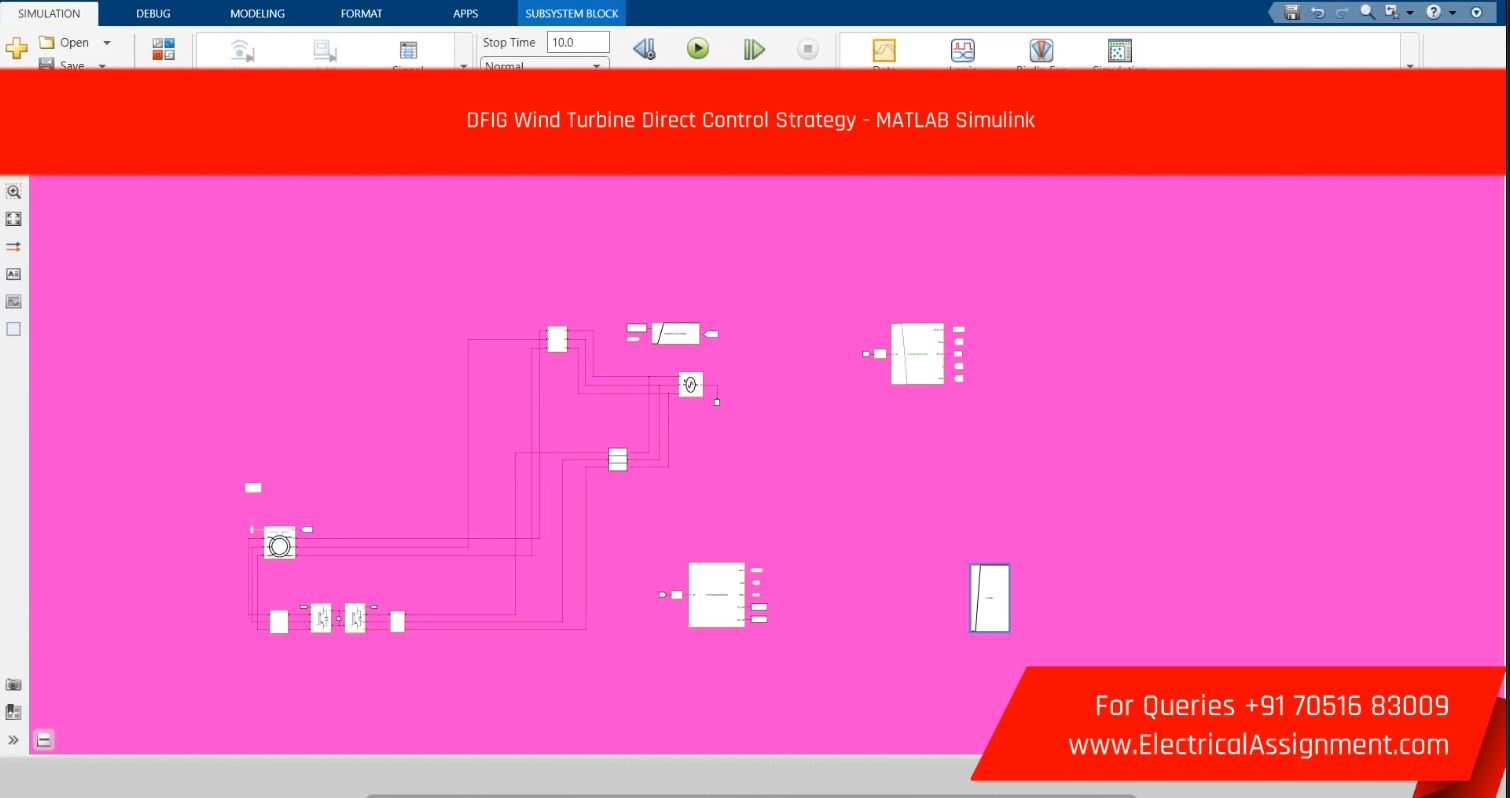Select the Image tool in the palette
The image size is (1510, 798).
tap(13, 300)
